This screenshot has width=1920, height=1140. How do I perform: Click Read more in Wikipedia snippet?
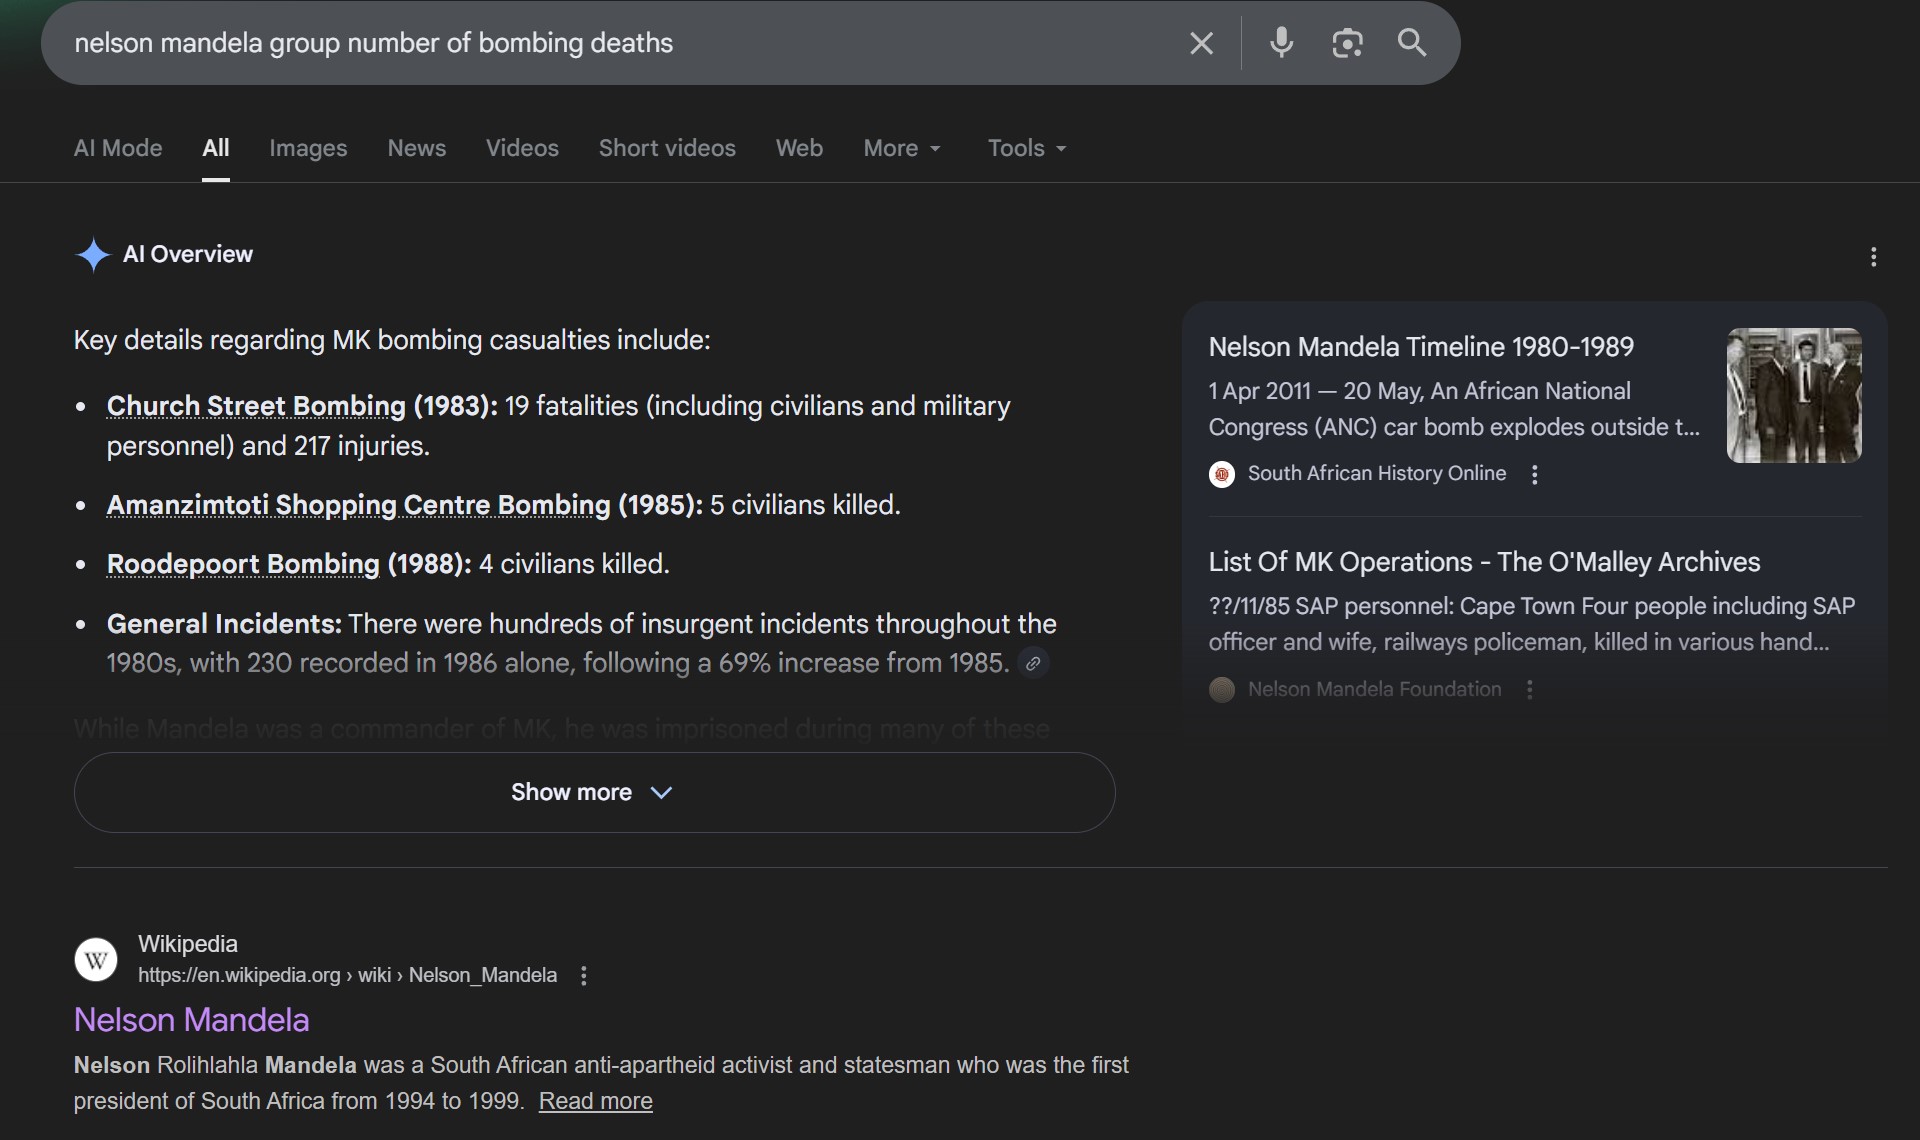[595, 1101]
